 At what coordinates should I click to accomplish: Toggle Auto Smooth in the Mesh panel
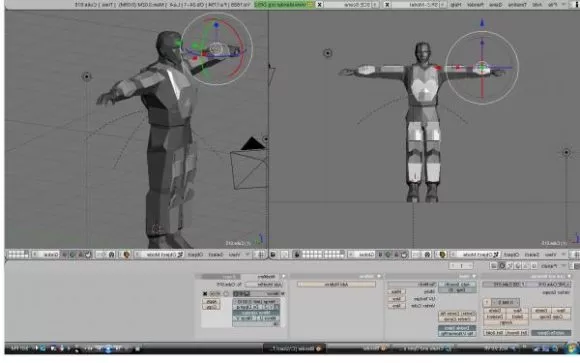click(457, 284)
